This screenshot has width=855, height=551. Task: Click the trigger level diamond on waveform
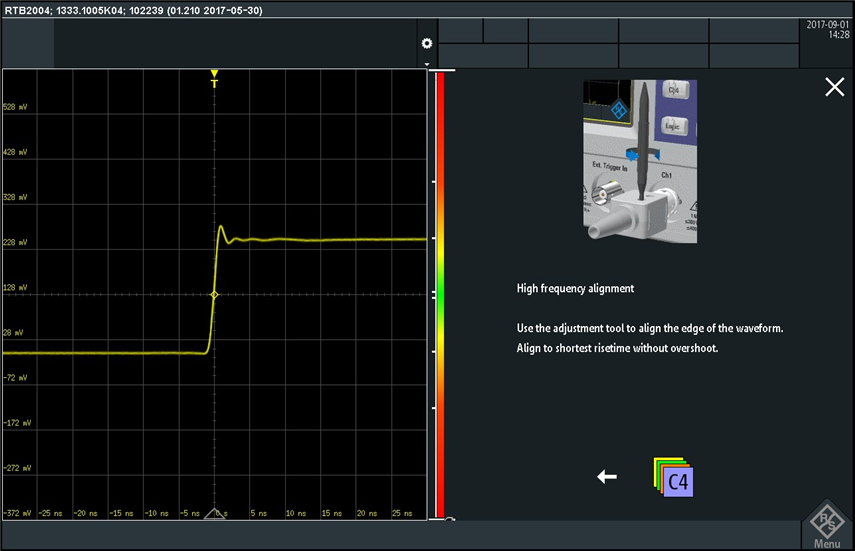point(214,294)
